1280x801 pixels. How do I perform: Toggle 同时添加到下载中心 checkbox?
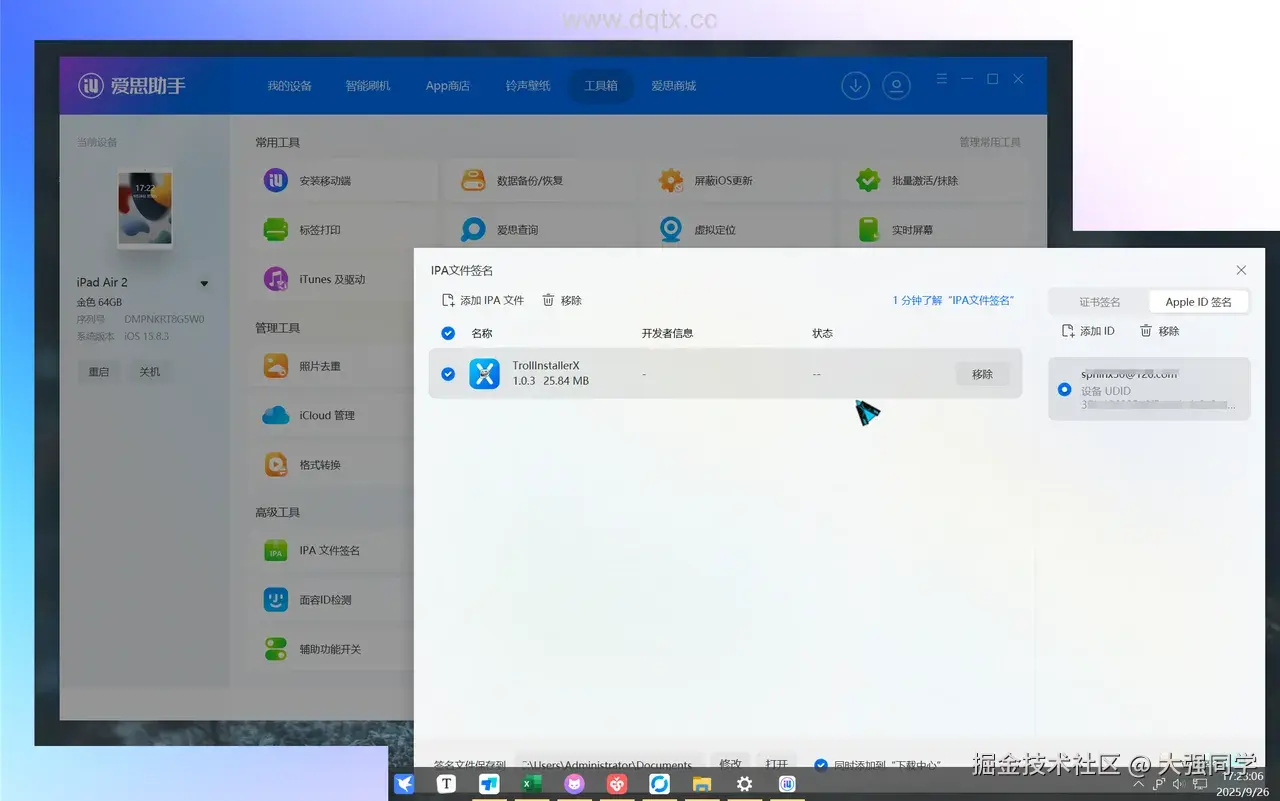tap(821, 765)
